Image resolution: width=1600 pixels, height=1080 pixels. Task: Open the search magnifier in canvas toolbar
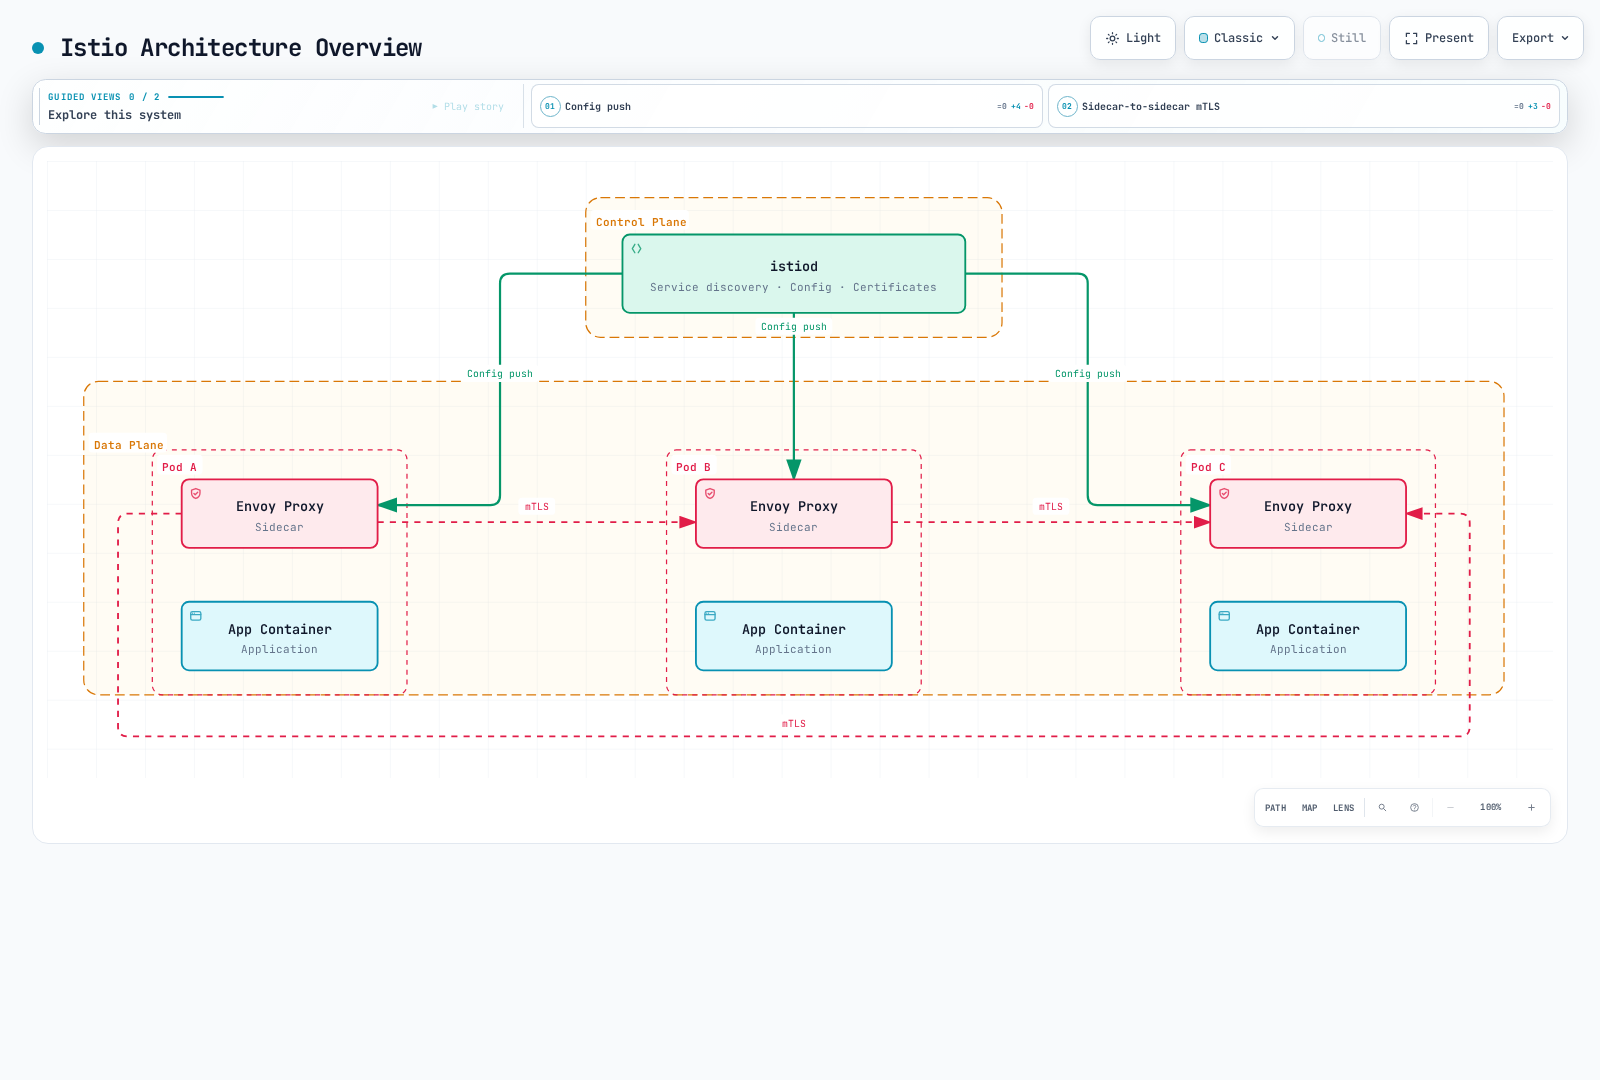click(x=1382, y=807)
